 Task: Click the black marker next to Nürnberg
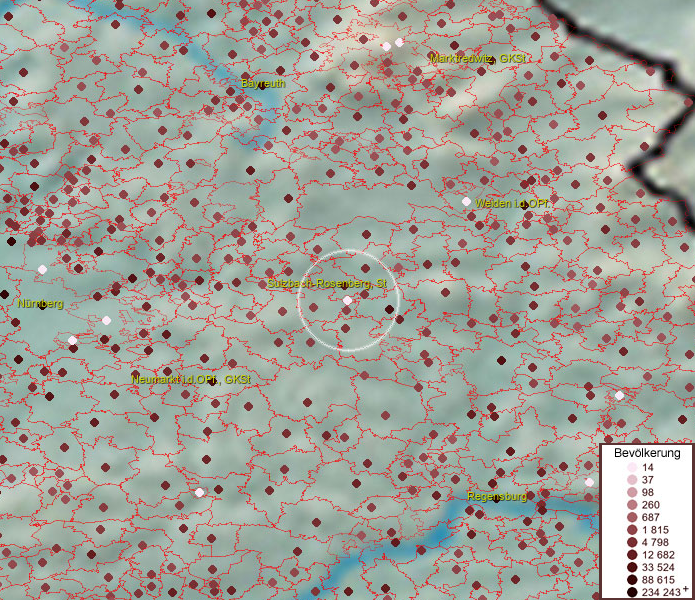coord(42,305)
